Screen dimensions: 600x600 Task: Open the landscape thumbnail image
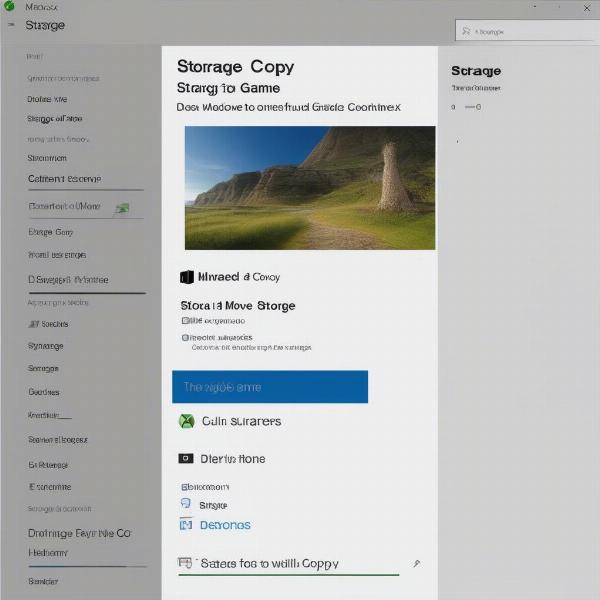pyautogui.click(x=310, y=188)
